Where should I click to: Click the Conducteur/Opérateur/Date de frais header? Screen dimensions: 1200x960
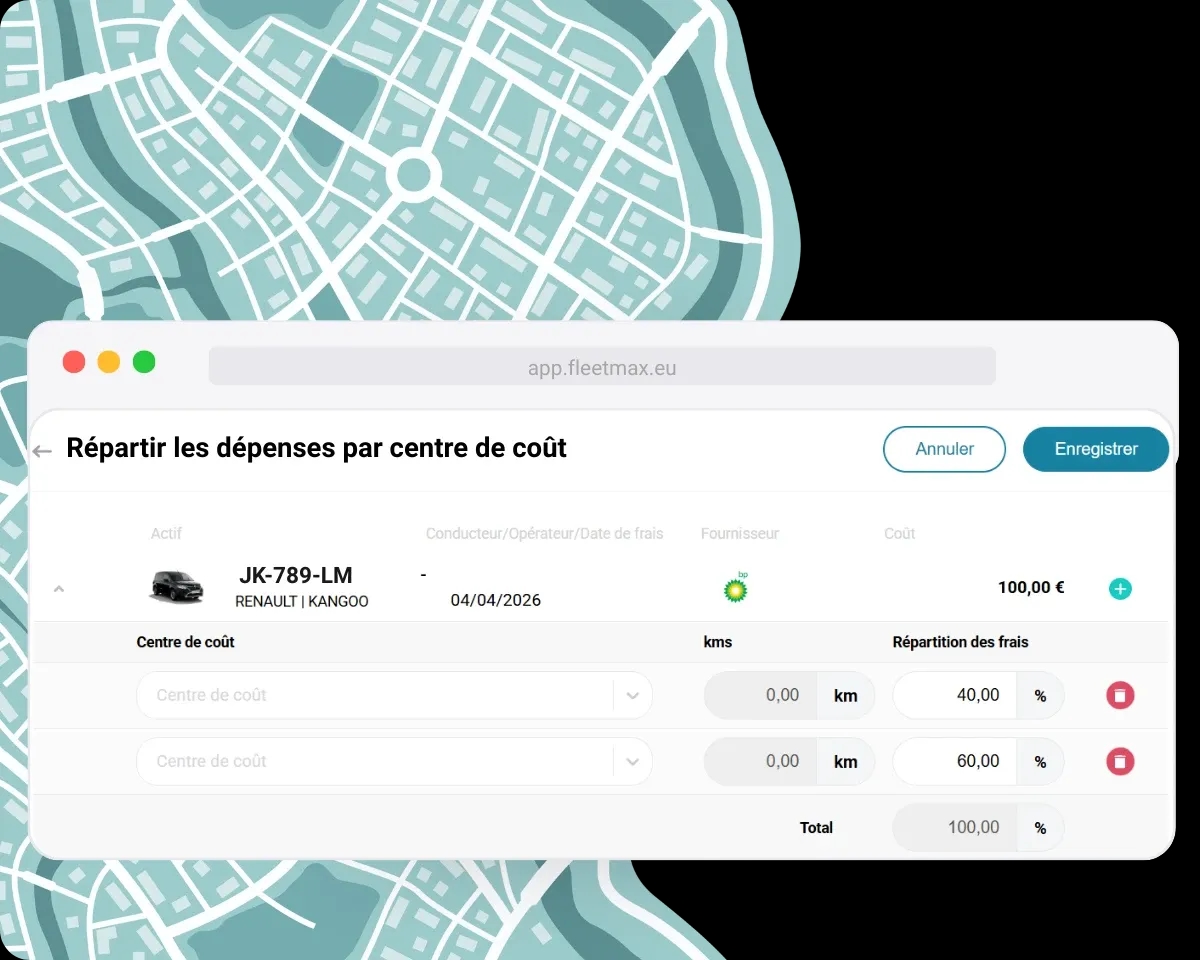(x=545, y=534)
